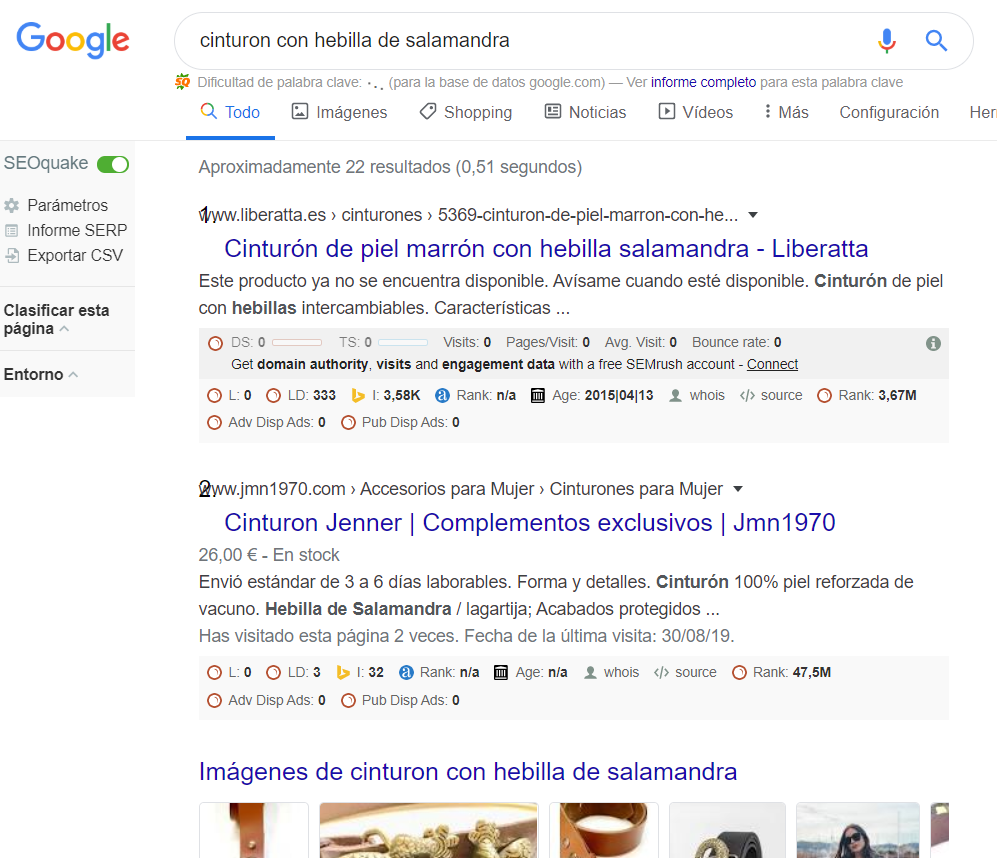Click the 26,00 € - En stock text
997x858 pixels.
[269, 555]
